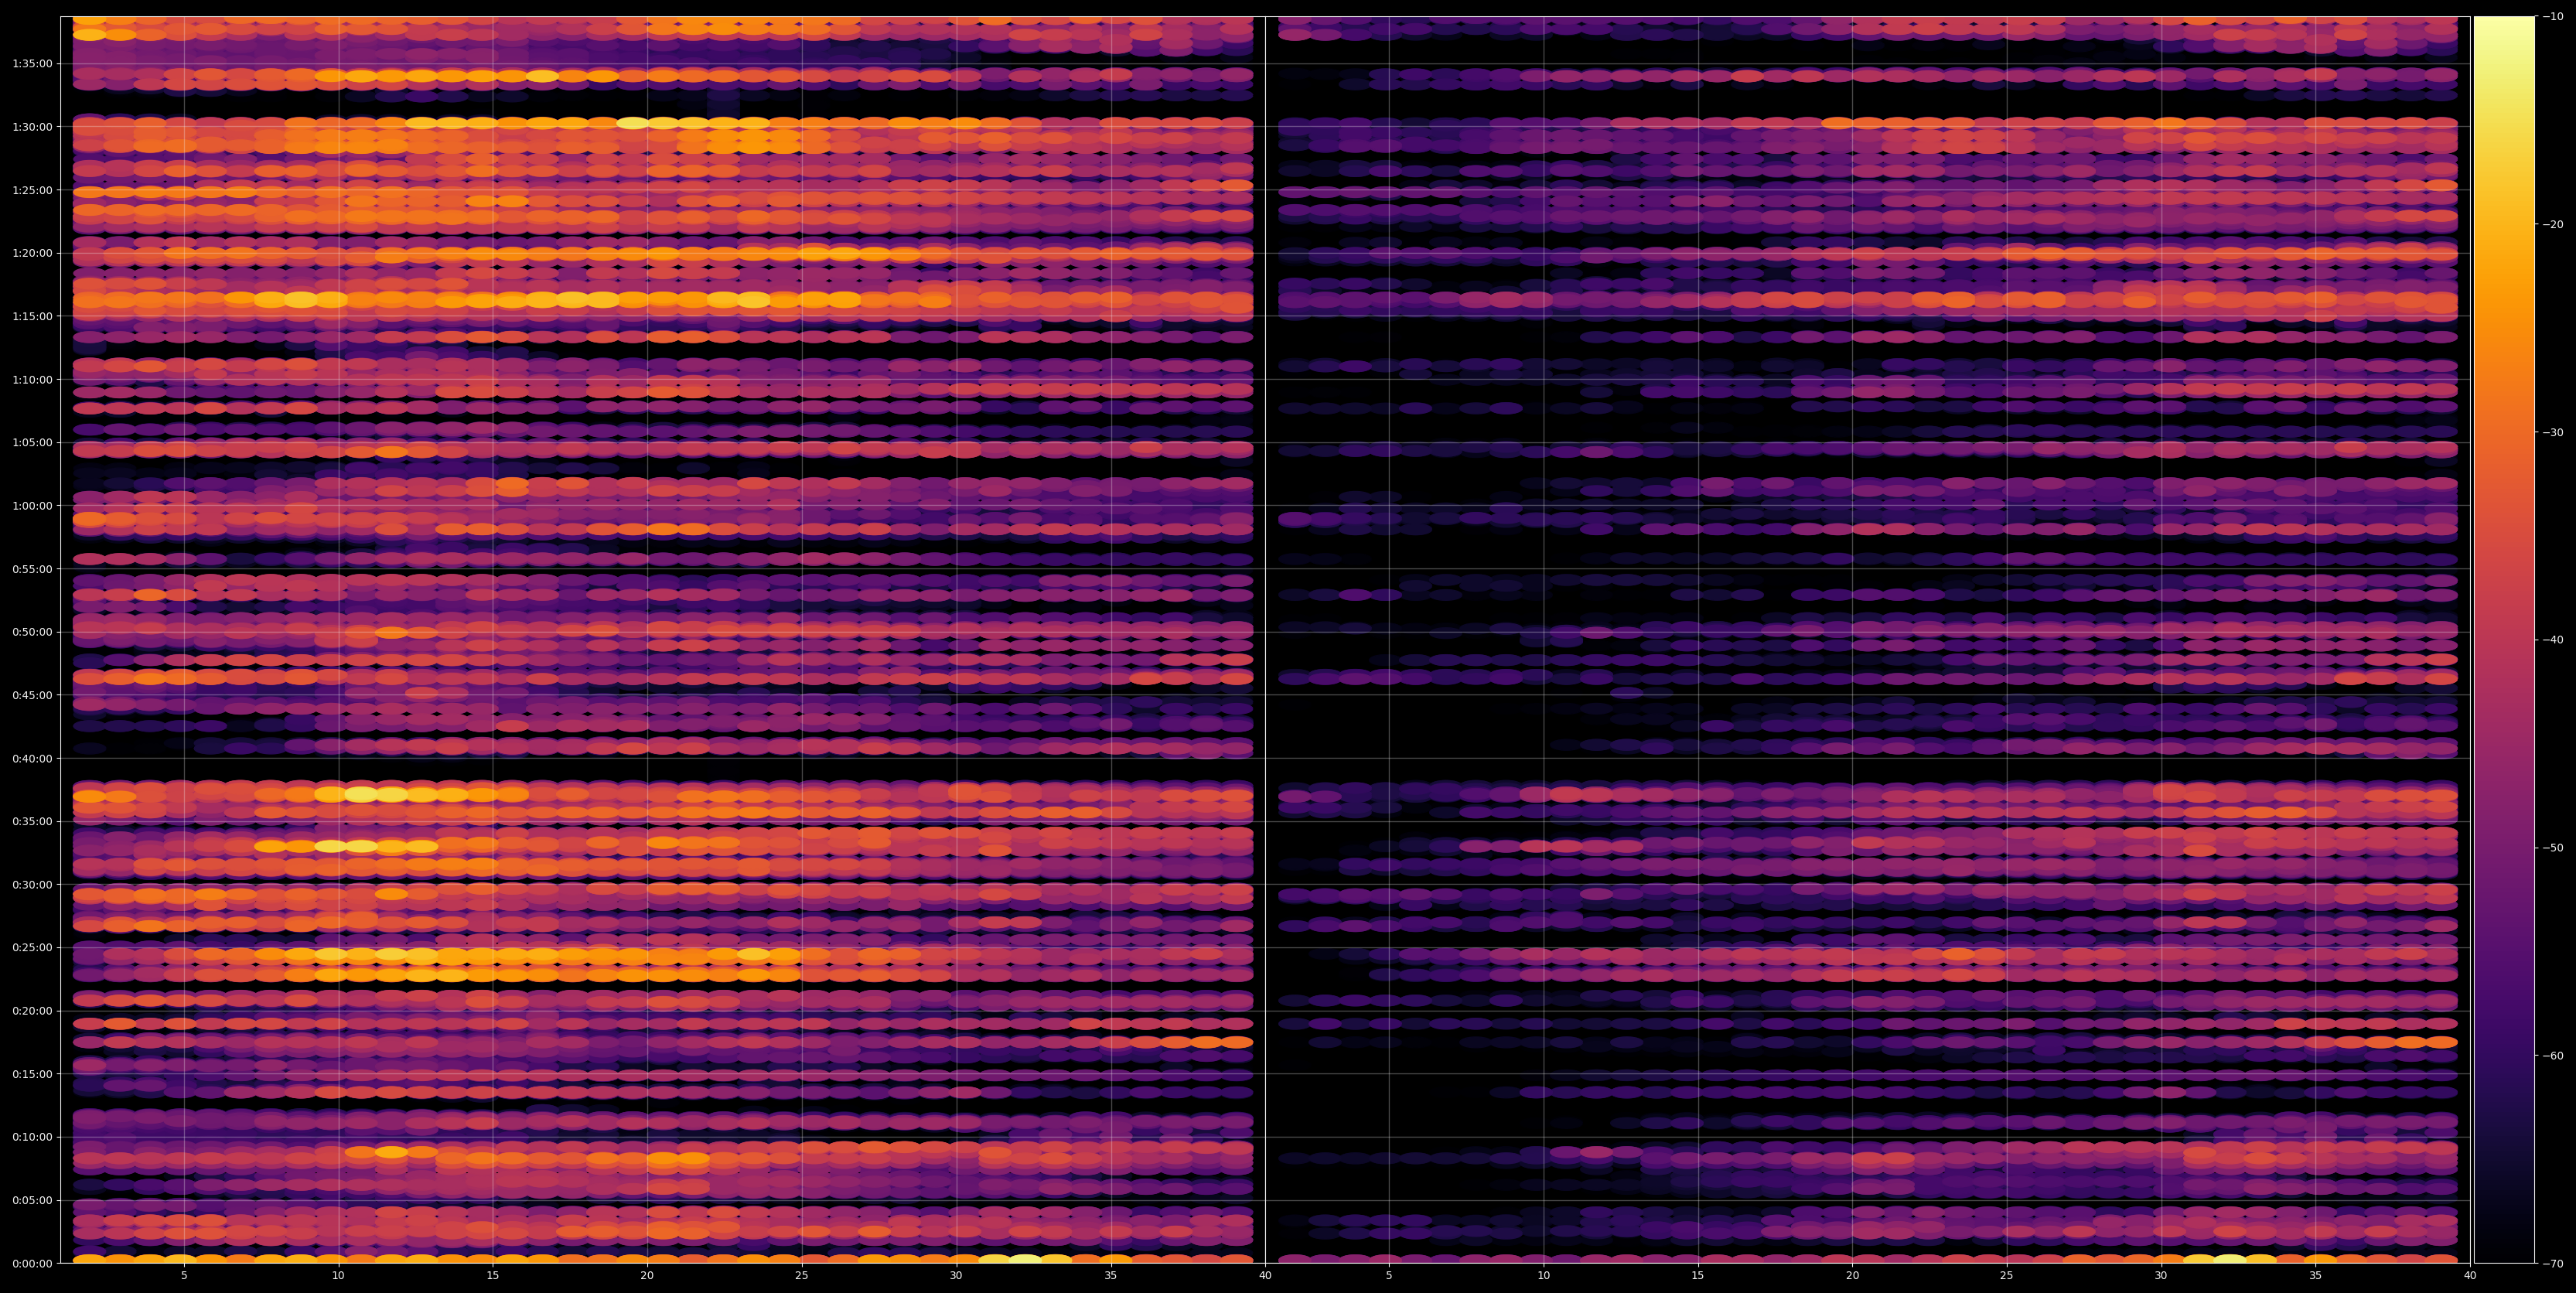
Task: Click the 0:45:00 time tick label
Action: pos(32,695)
